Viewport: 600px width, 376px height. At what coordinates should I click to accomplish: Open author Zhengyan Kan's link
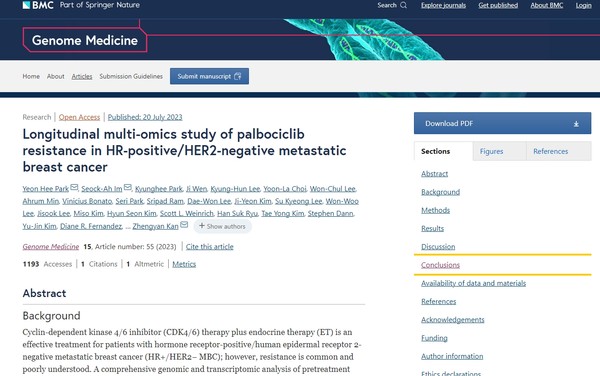tap(155, 226)
